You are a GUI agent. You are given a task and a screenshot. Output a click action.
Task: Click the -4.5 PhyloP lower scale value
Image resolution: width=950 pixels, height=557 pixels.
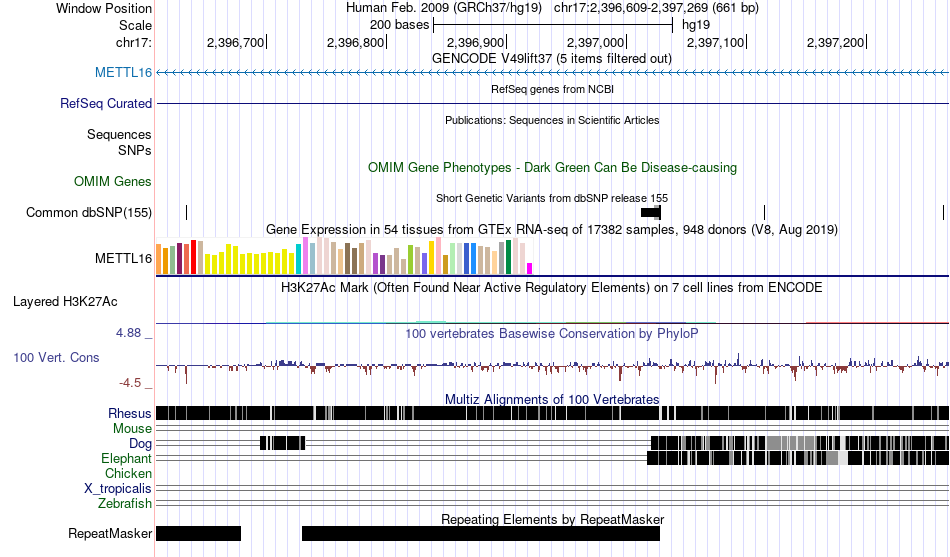coord(130,383)
